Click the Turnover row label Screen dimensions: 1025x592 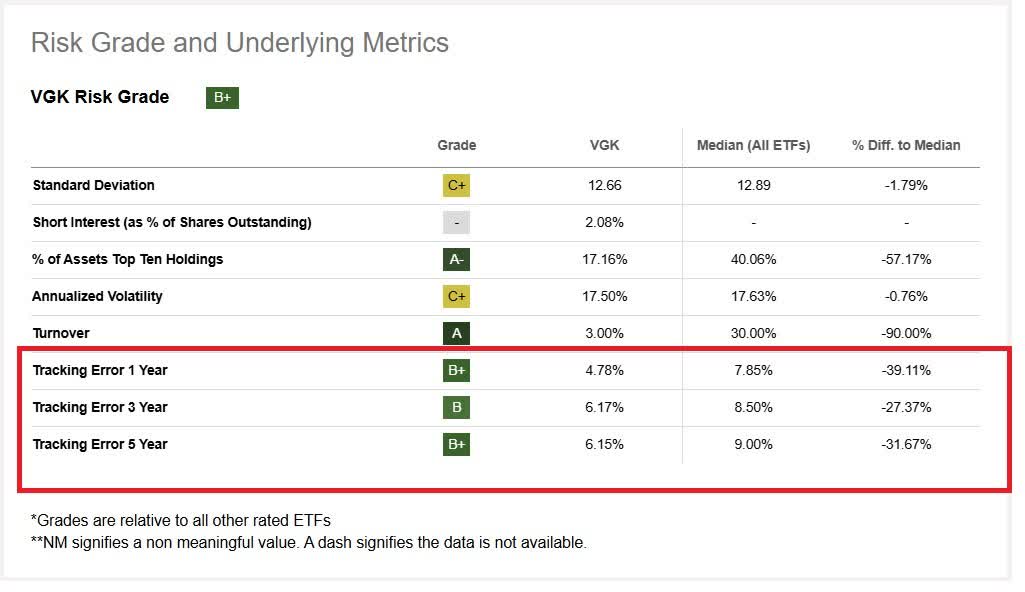tap(60, 333)
